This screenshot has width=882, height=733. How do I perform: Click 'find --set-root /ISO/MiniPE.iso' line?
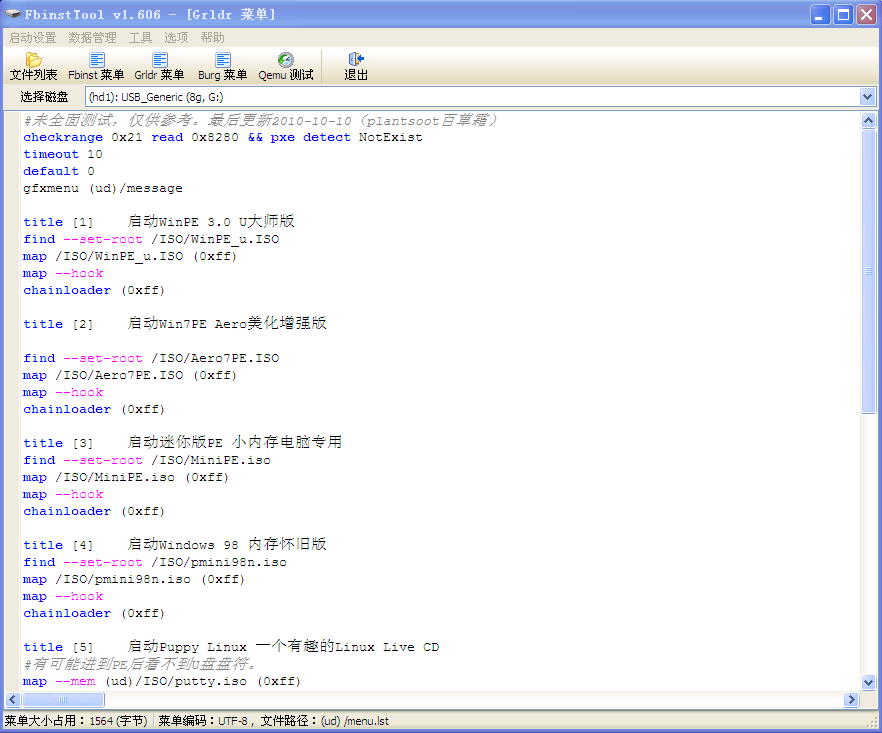click(147, 460)
